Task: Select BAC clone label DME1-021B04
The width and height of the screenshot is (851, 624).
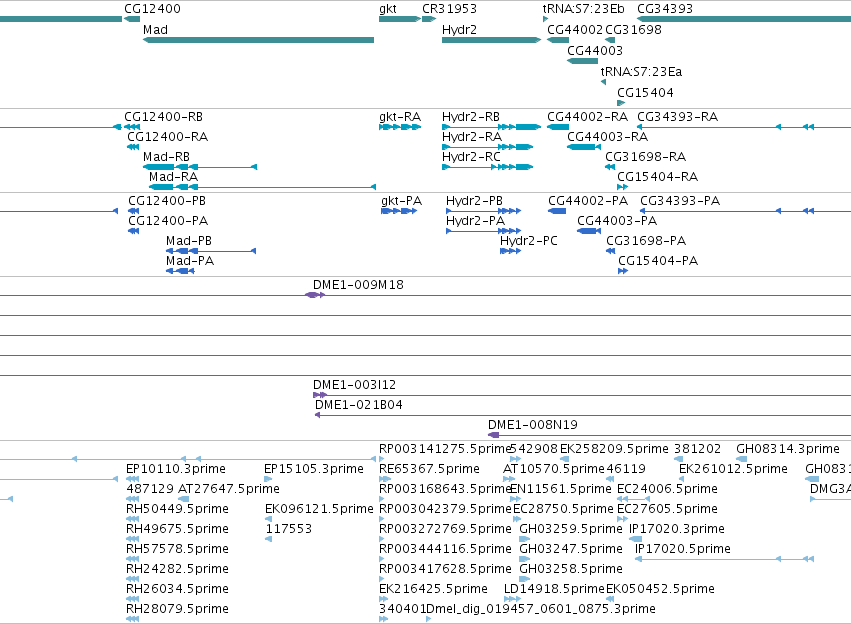Action: 359,405
